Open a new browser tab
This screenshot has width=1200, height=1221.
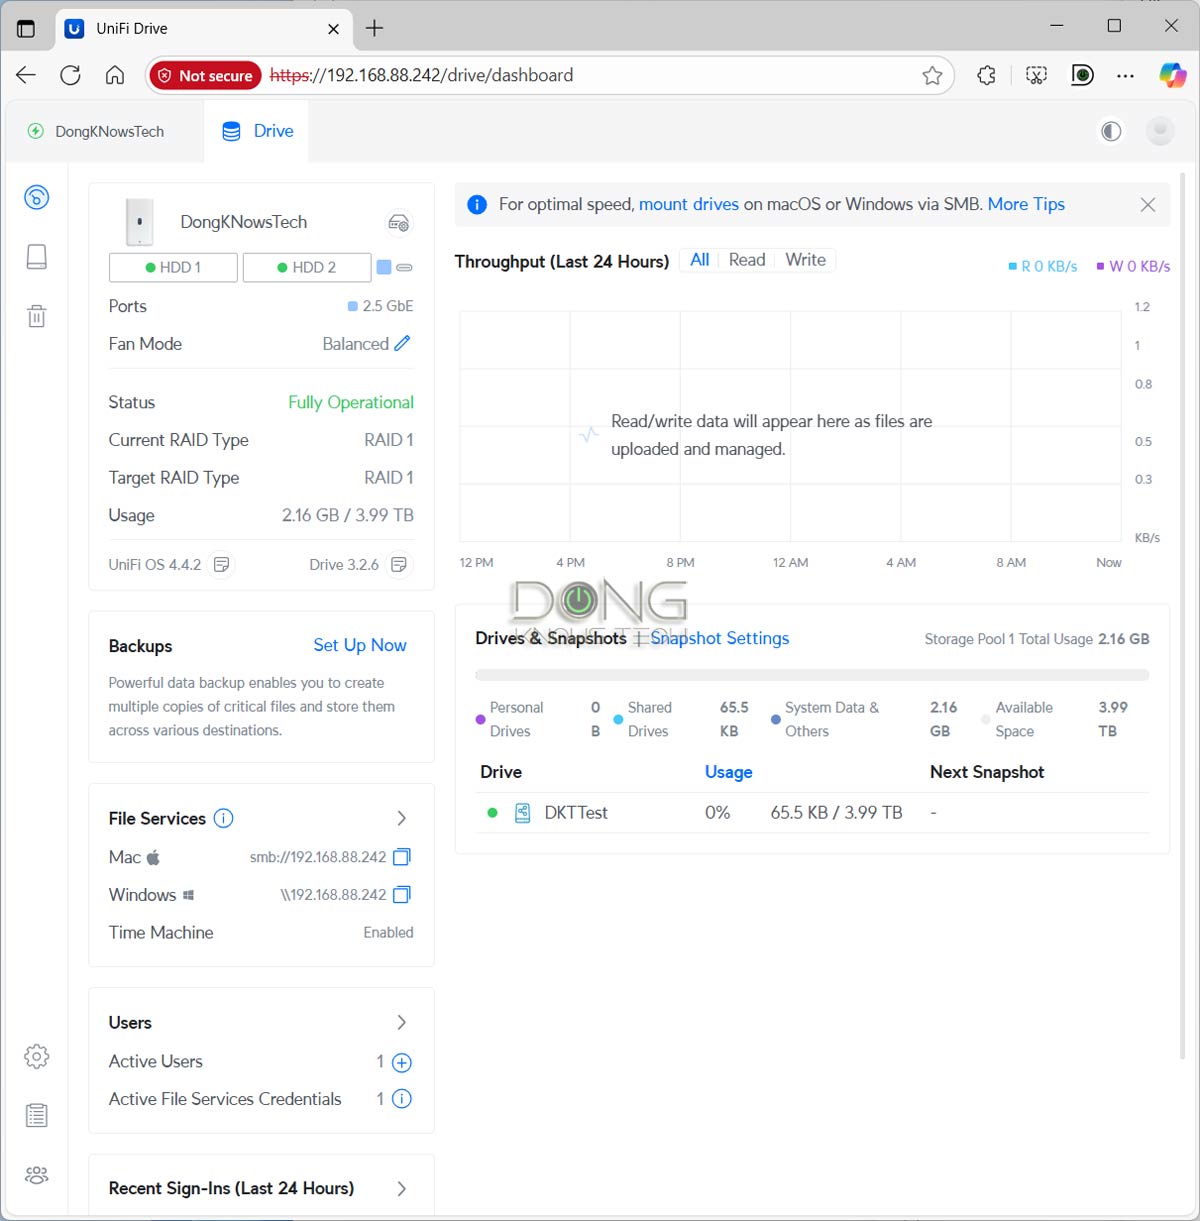(x=375, y=28)
